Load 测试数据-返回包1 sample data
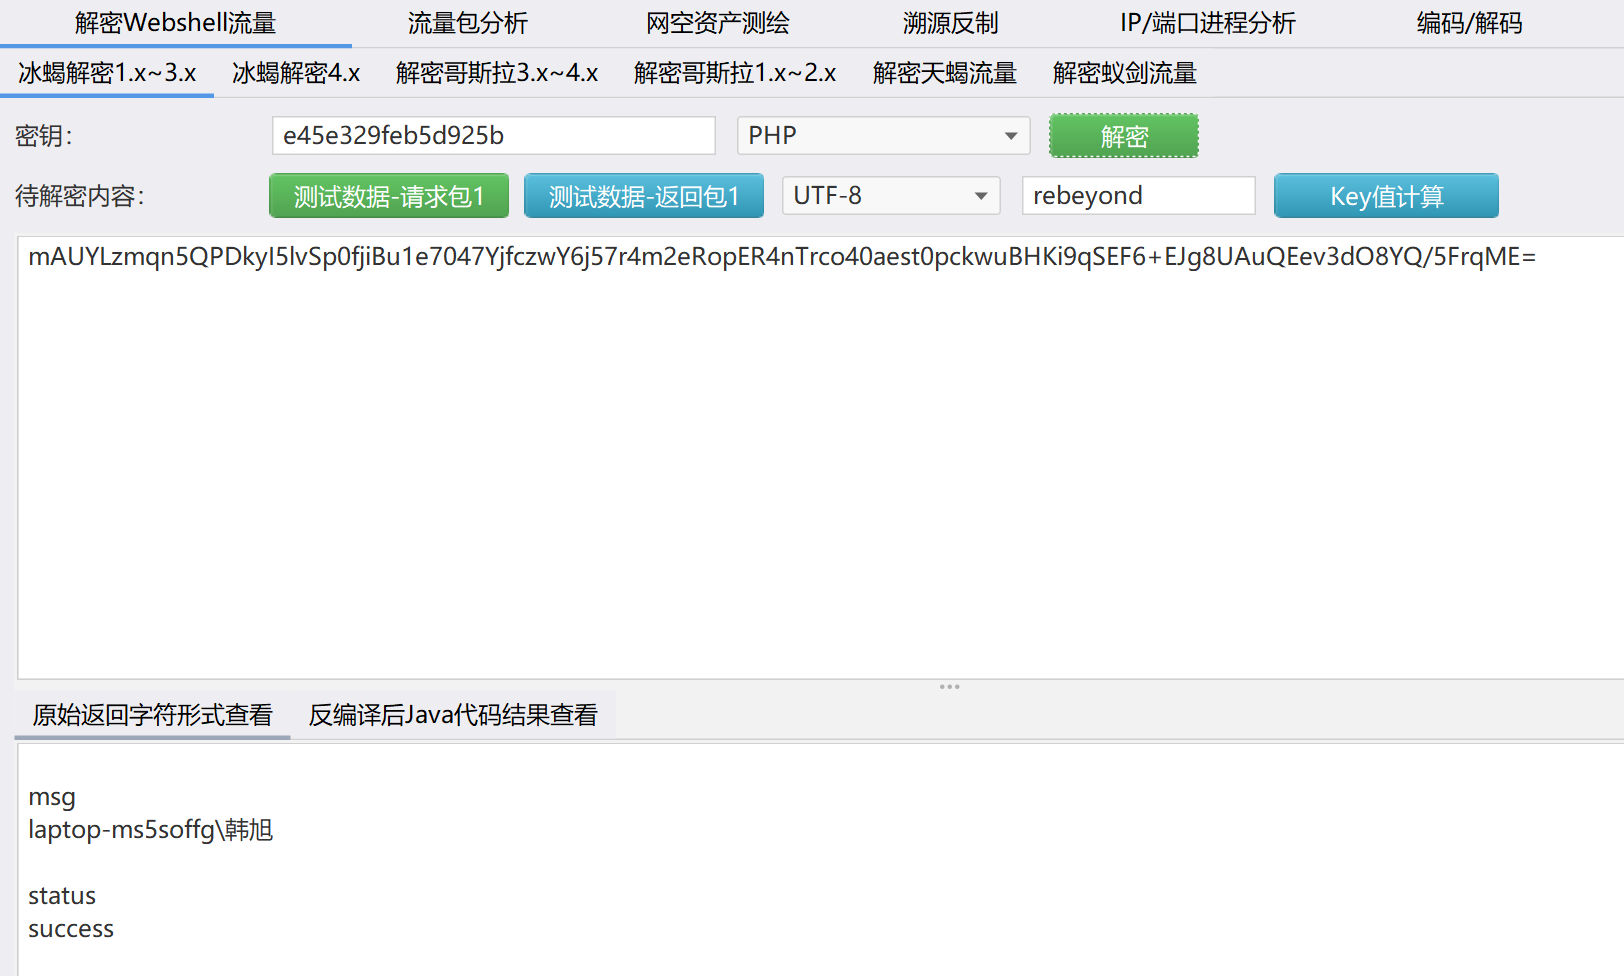Image resolution: width=1624 pixels, height=976 pixels. 644,196
